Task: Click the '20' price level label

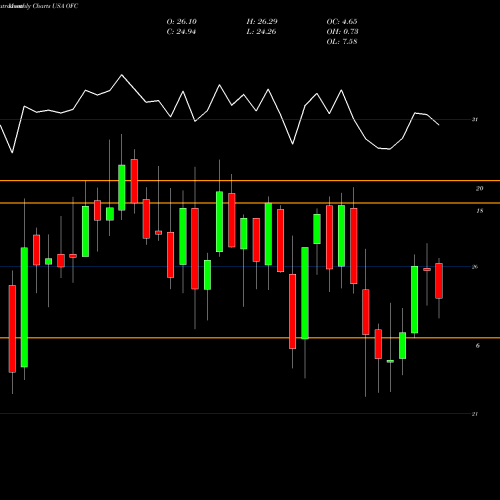Action: (479, 189)
